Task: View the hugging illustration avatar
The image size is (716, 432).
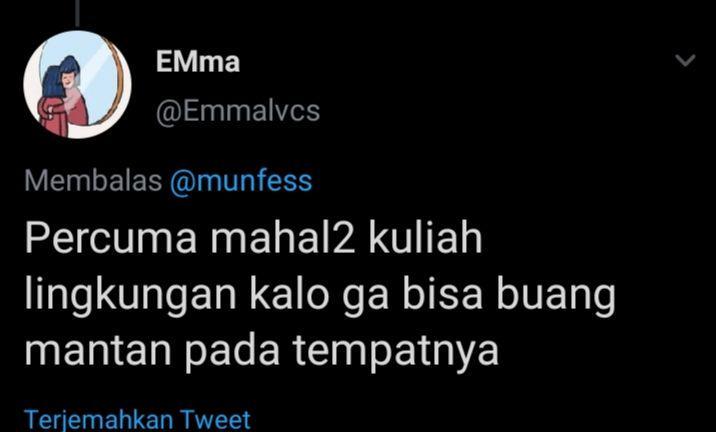Action: coord(78,84)
